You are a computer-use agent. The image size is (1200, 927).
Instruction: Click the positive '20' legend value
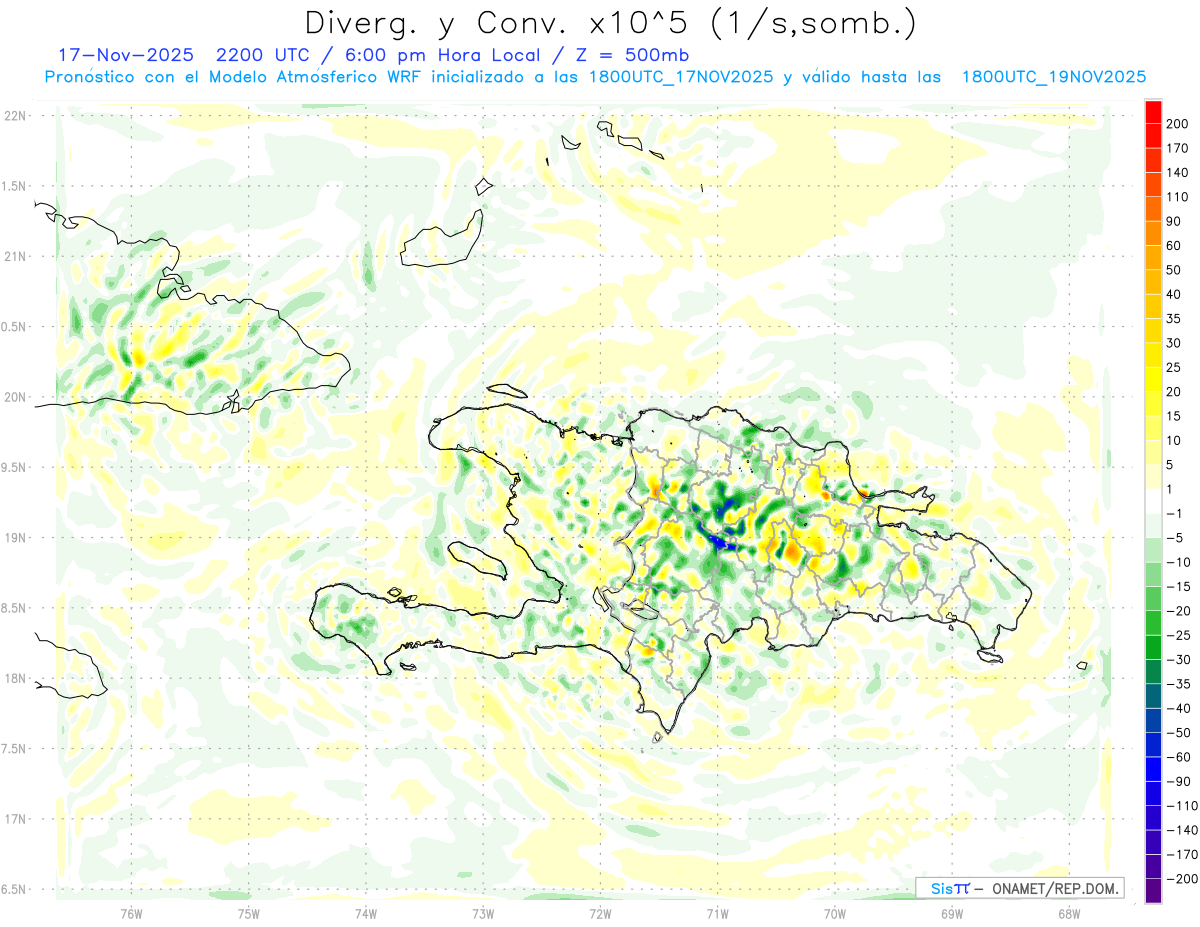click(x=1175, y=391)
